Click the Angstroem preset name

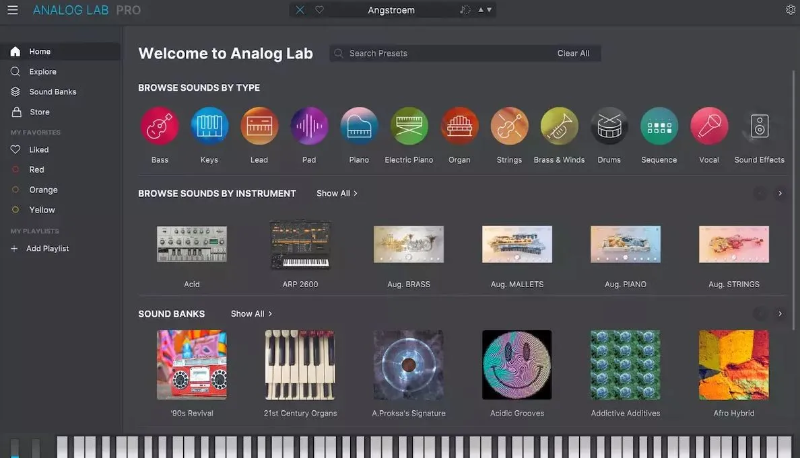coord(391,10)
